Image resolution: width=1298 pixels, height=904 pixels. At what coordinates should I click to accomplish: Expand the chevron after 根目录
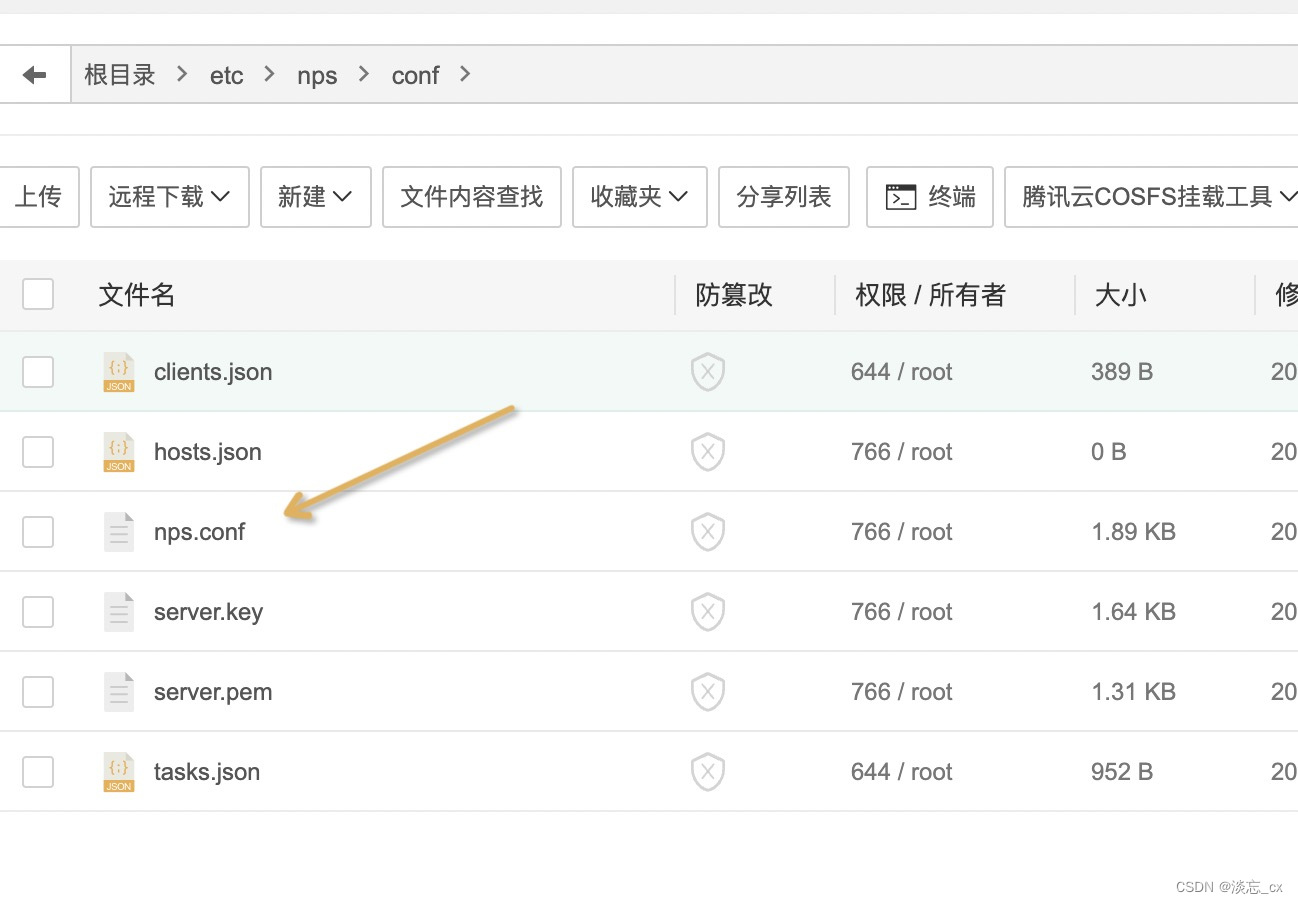(182, 74)
